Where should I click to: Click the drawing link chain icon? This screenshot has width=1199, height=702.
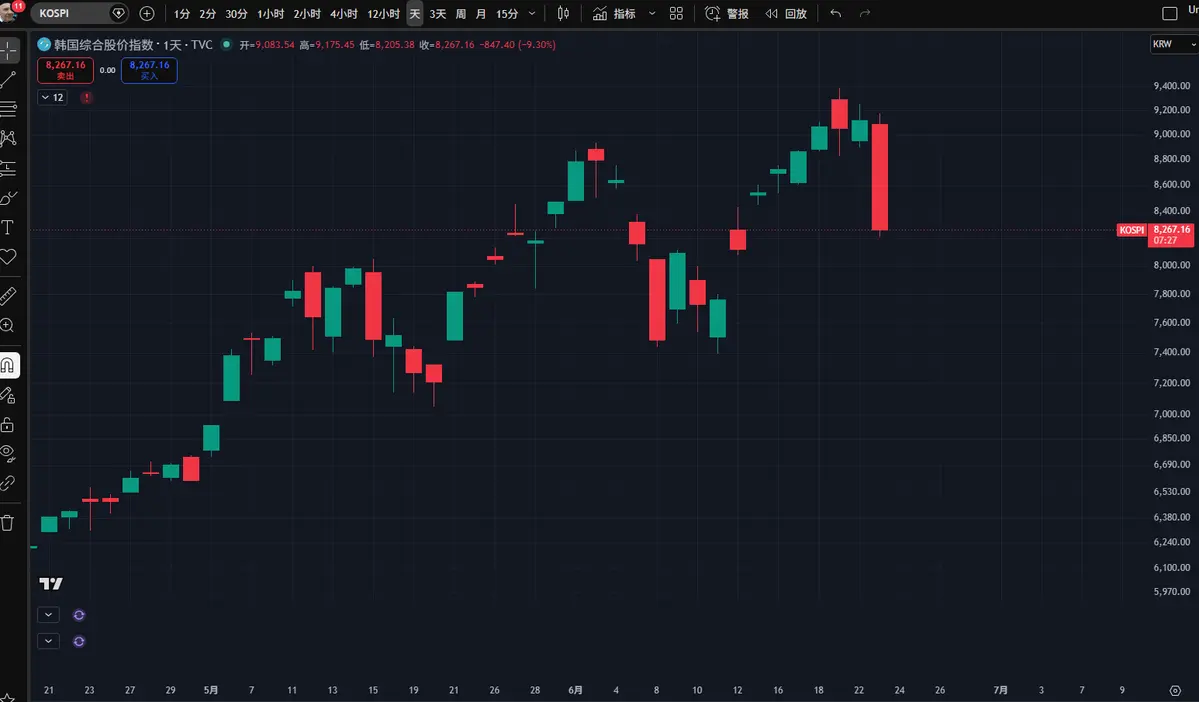[x=8, y=483]
